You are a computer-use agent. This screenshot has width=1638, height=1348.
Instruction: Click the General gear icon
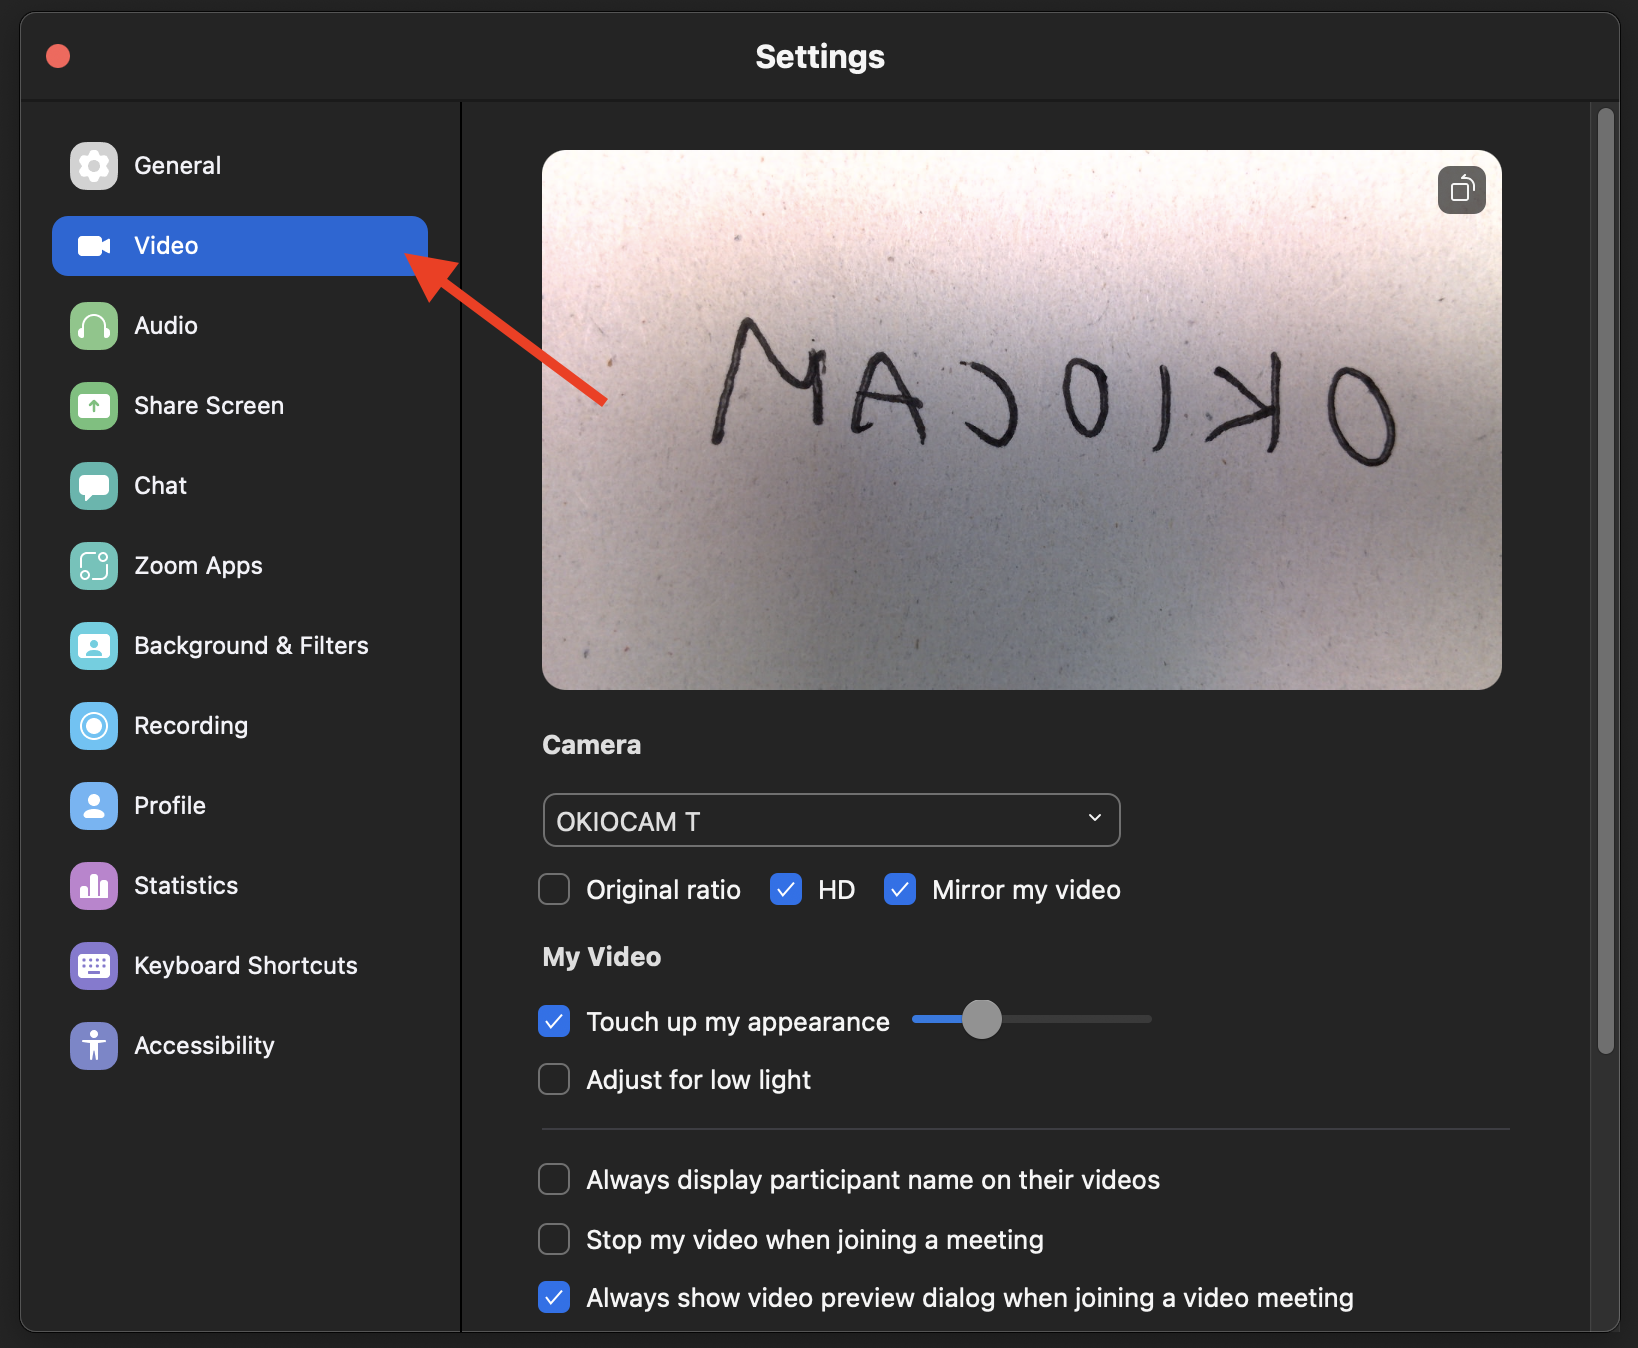click(x=94, y=166)
